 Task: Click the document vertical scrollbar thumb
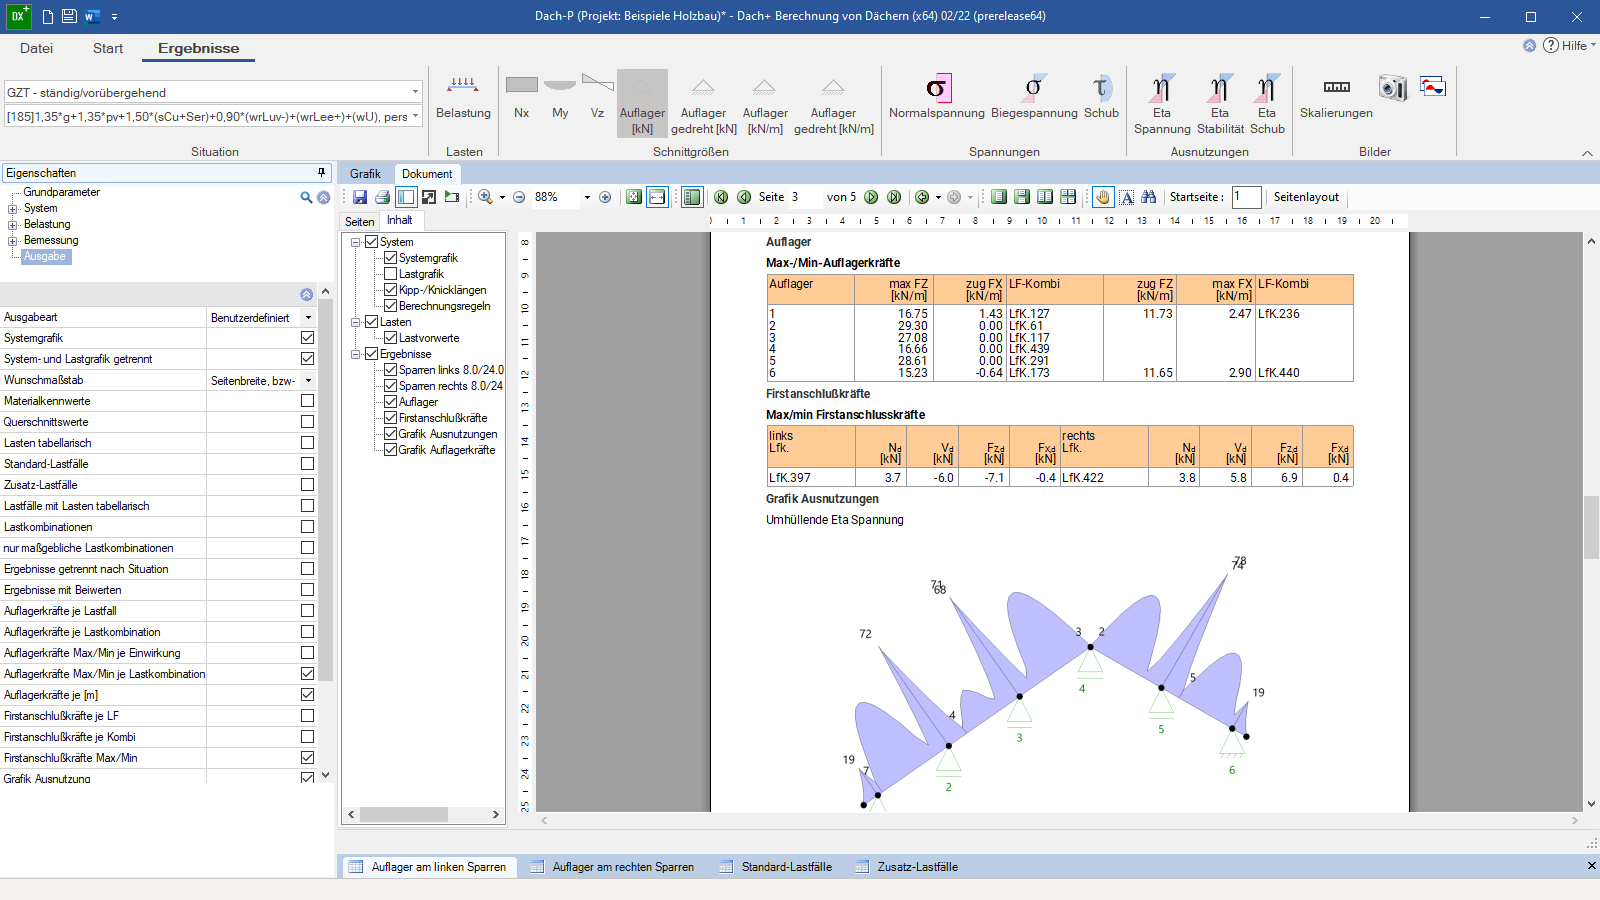pyautogui.click(x=1591, y=527)
